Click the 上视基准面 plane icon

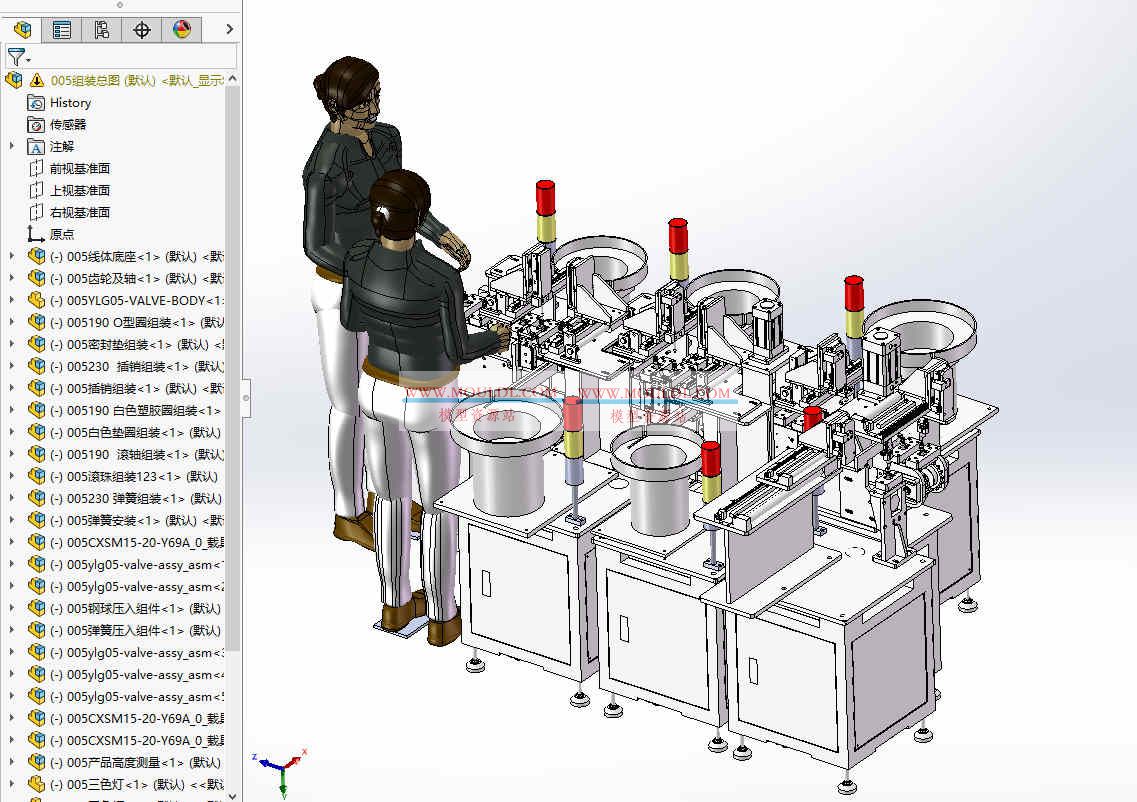coord(36,190)
